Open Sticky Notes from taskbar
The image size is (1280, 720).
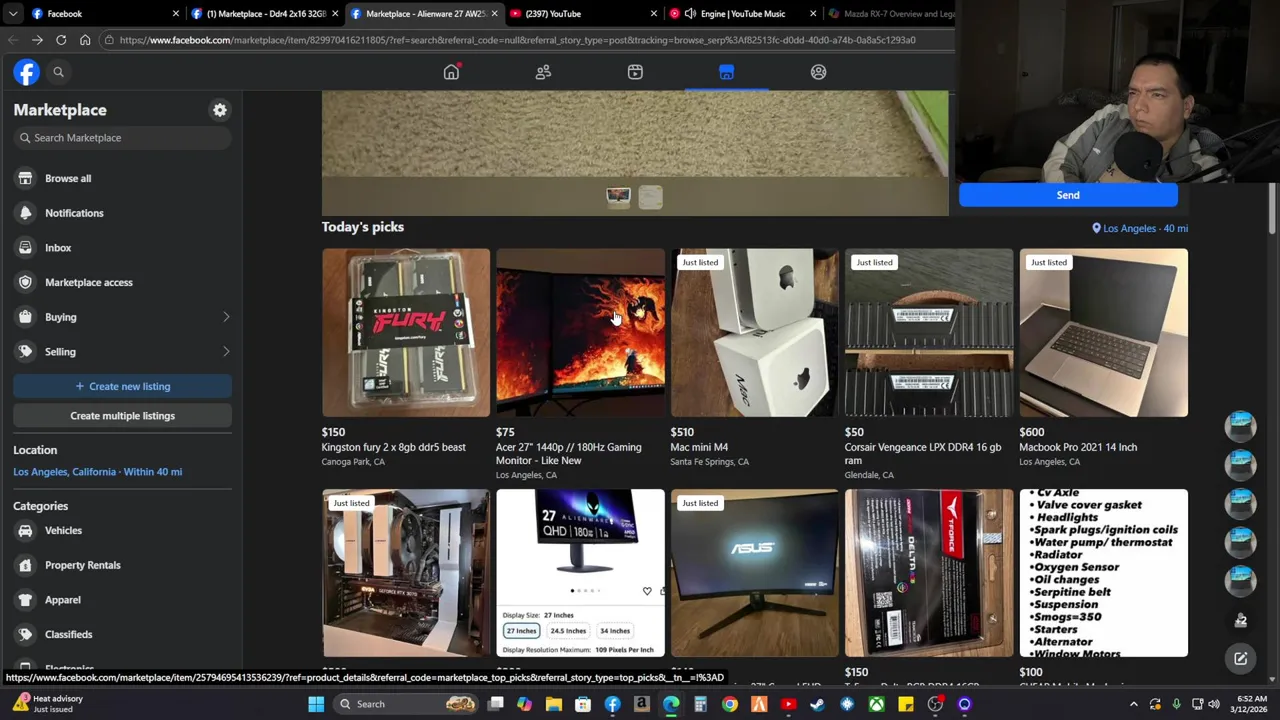pyautogui.click(x=906, y=704)
